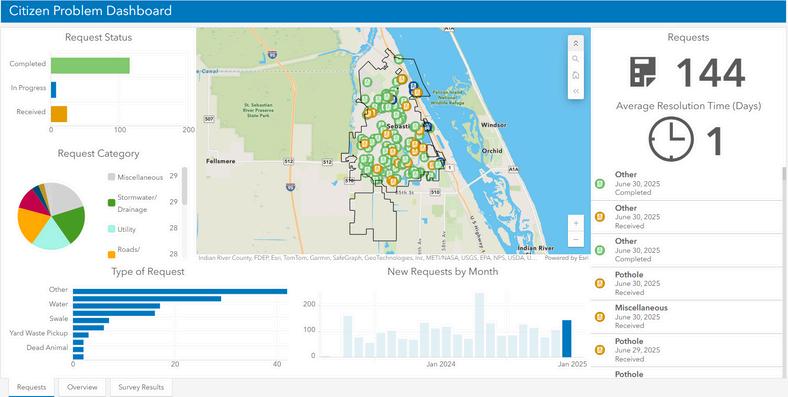Click orange icon of Pothole June 30 request
Image resolution: width=788 pixels, height=397 pixels.
pyautogui.click(x=600, y=283)
